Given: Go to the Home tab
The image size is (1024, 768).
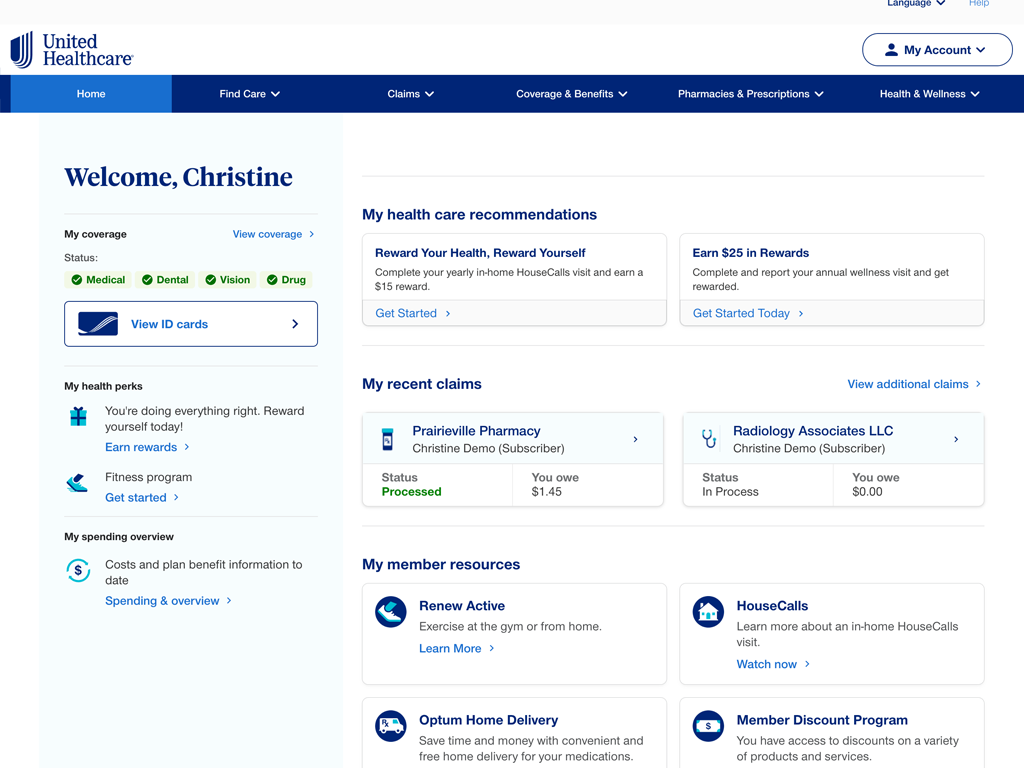Looking at the screenshot, I should click(x=91, y=94).
